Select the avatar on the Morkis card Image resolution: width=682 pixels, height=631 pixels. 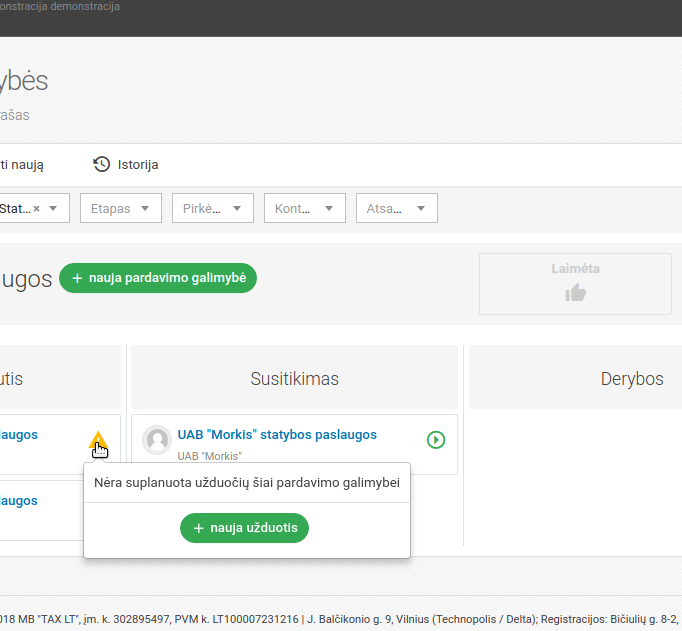click(x=157, y=440)
